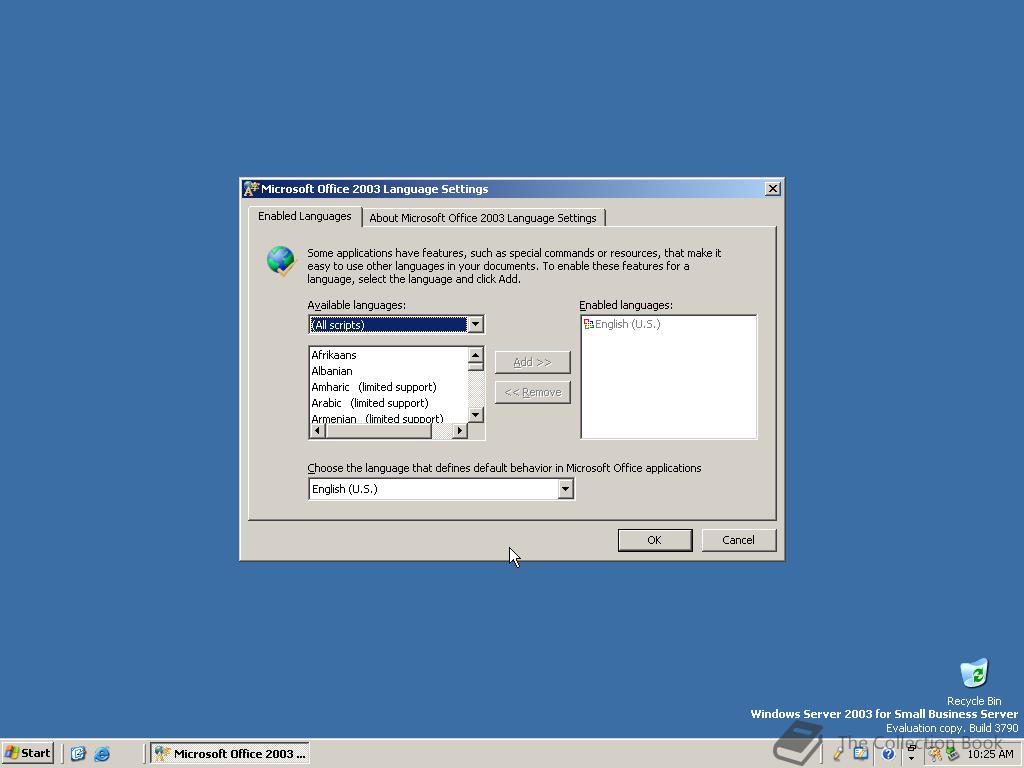The image size is (1024, 768).
Task: Open the language bar options arrow
Action: (911, 758)
